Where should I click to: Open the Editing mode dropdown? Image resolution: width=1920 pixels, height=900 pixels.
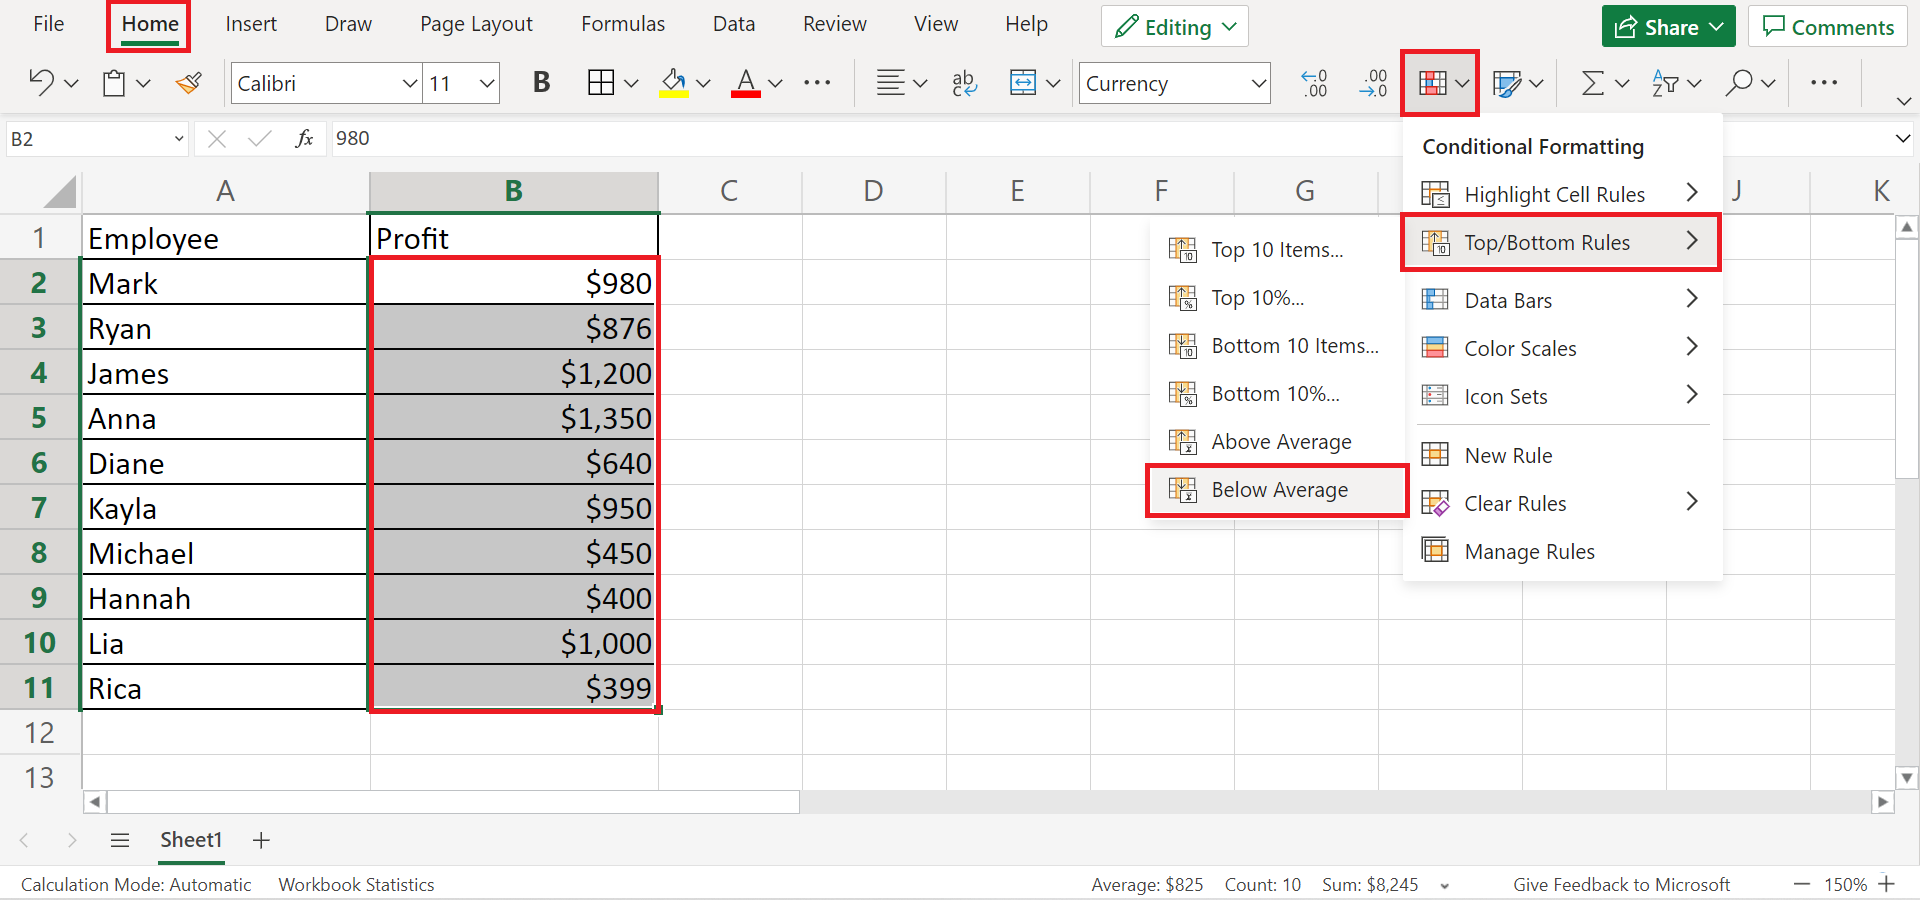(1175, 27)
